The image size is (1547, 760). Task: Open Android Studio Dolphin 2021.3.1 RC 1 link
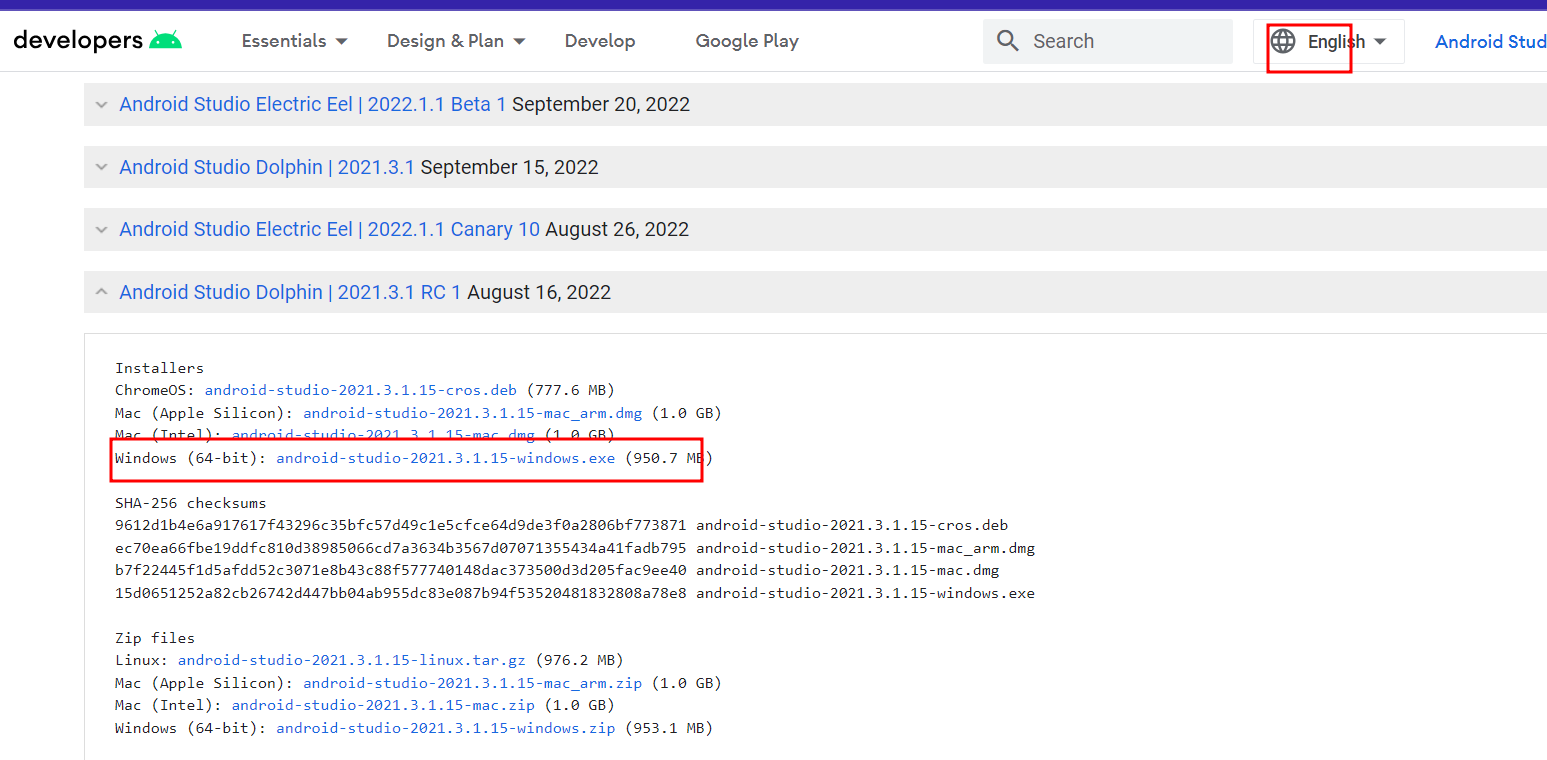click(x=290, y=292)
